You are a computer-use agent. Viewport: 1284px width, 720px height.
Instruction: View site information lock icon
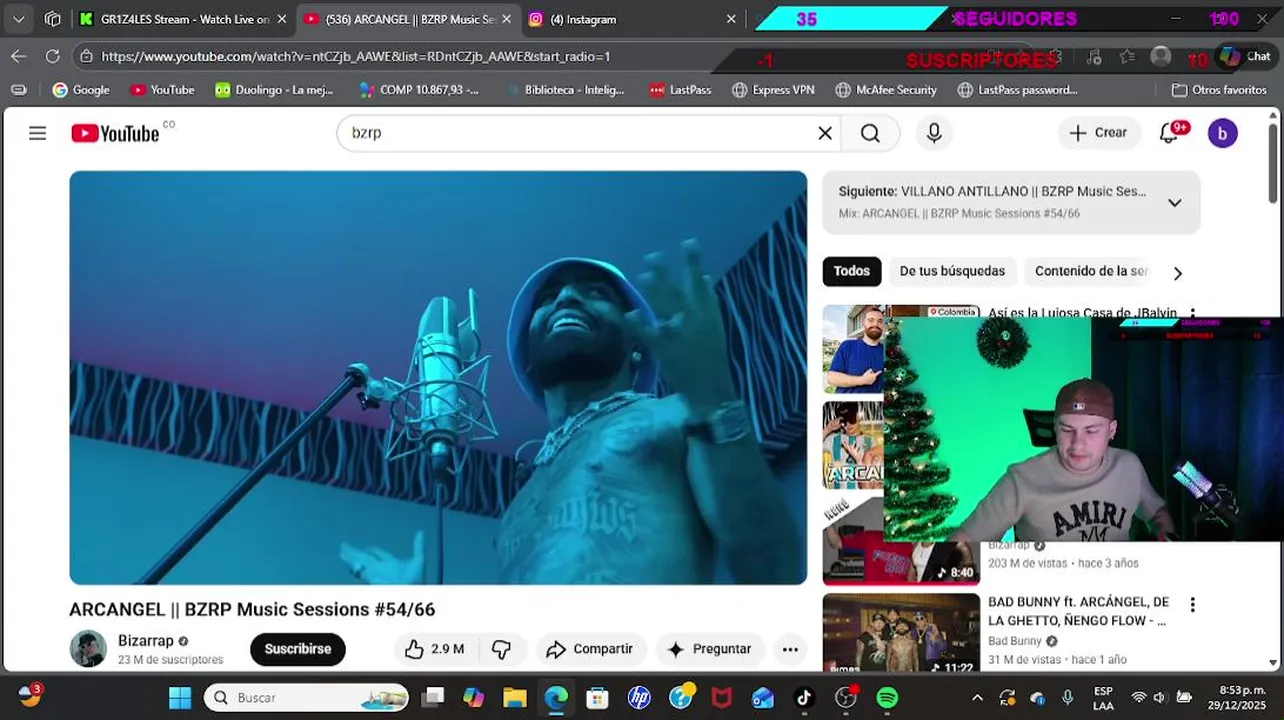[x=86, y=56]
